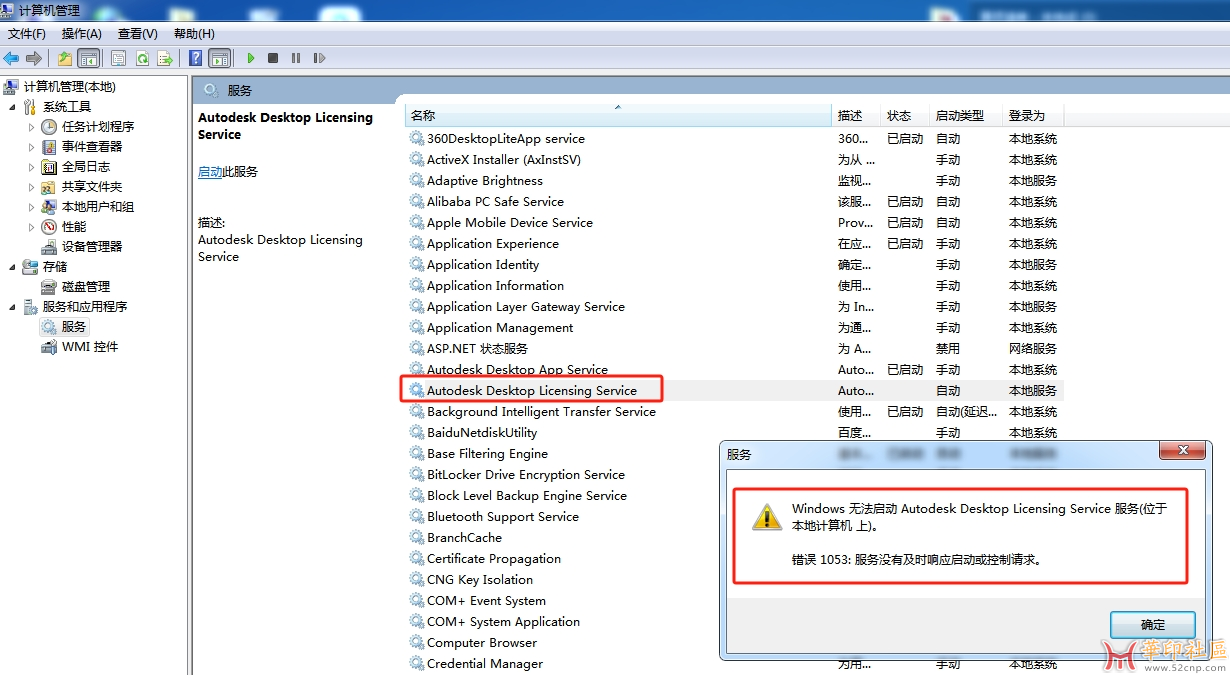
Task: Select ASP.NET 状态服务 row
Action: [734, 349]
